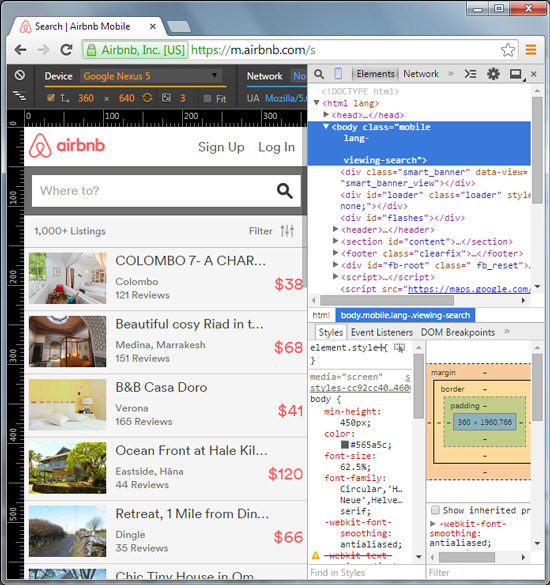
Task: Toggle device mode phone icon
Action: click(x=338, y=74)
